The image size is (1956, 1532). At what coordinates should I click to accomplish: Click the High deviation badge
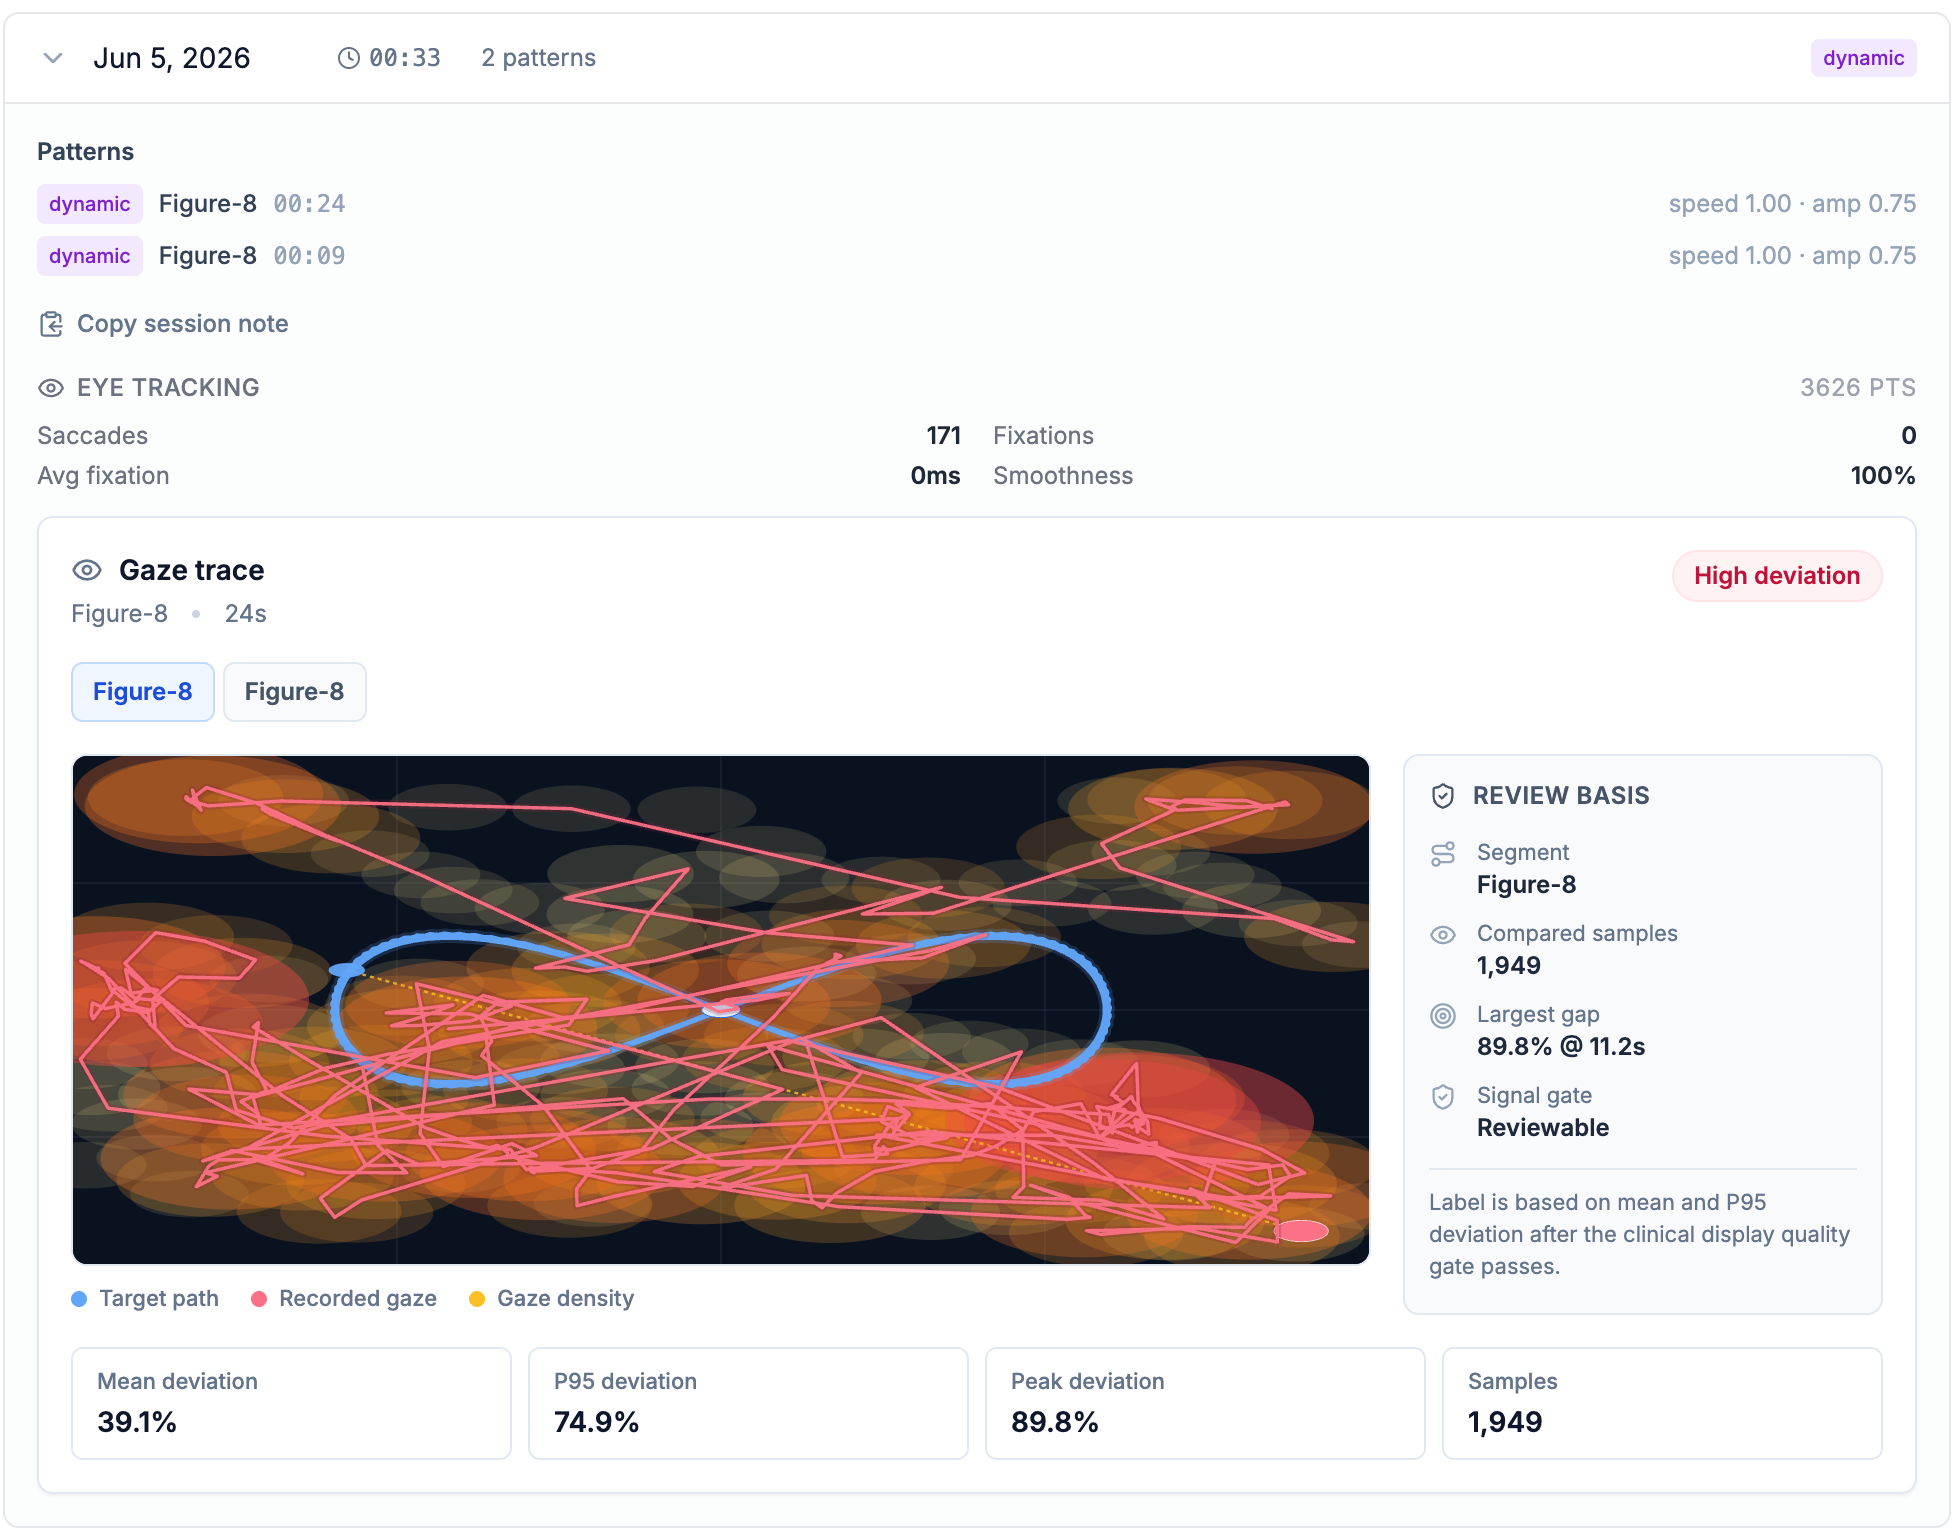[1777, 576]
